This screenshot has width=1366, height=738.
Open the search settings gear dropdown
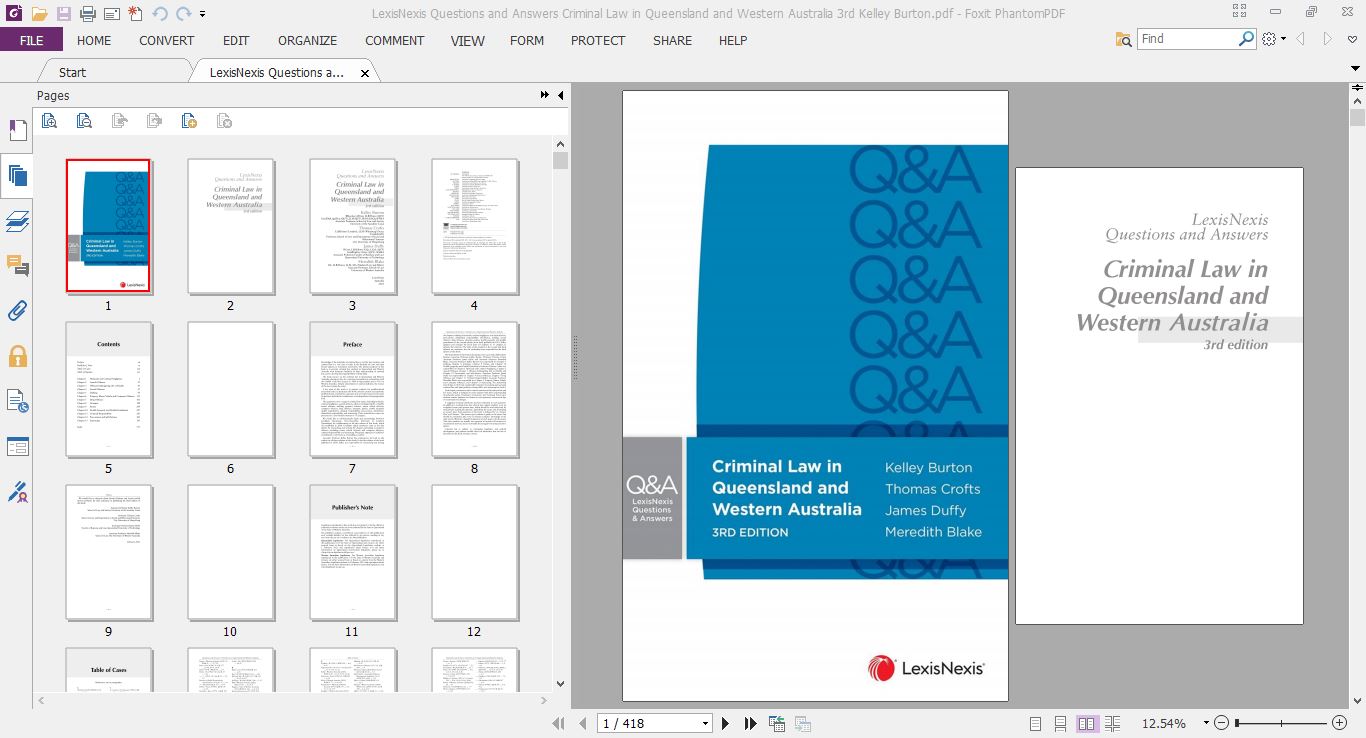pos(1273,39)
